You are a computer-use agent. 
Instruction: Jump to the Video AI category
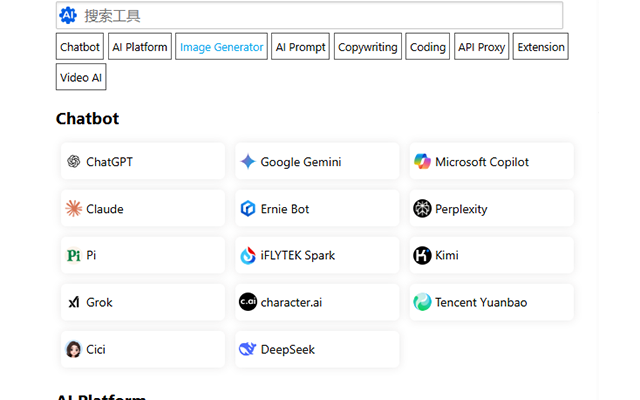[81, 77]
